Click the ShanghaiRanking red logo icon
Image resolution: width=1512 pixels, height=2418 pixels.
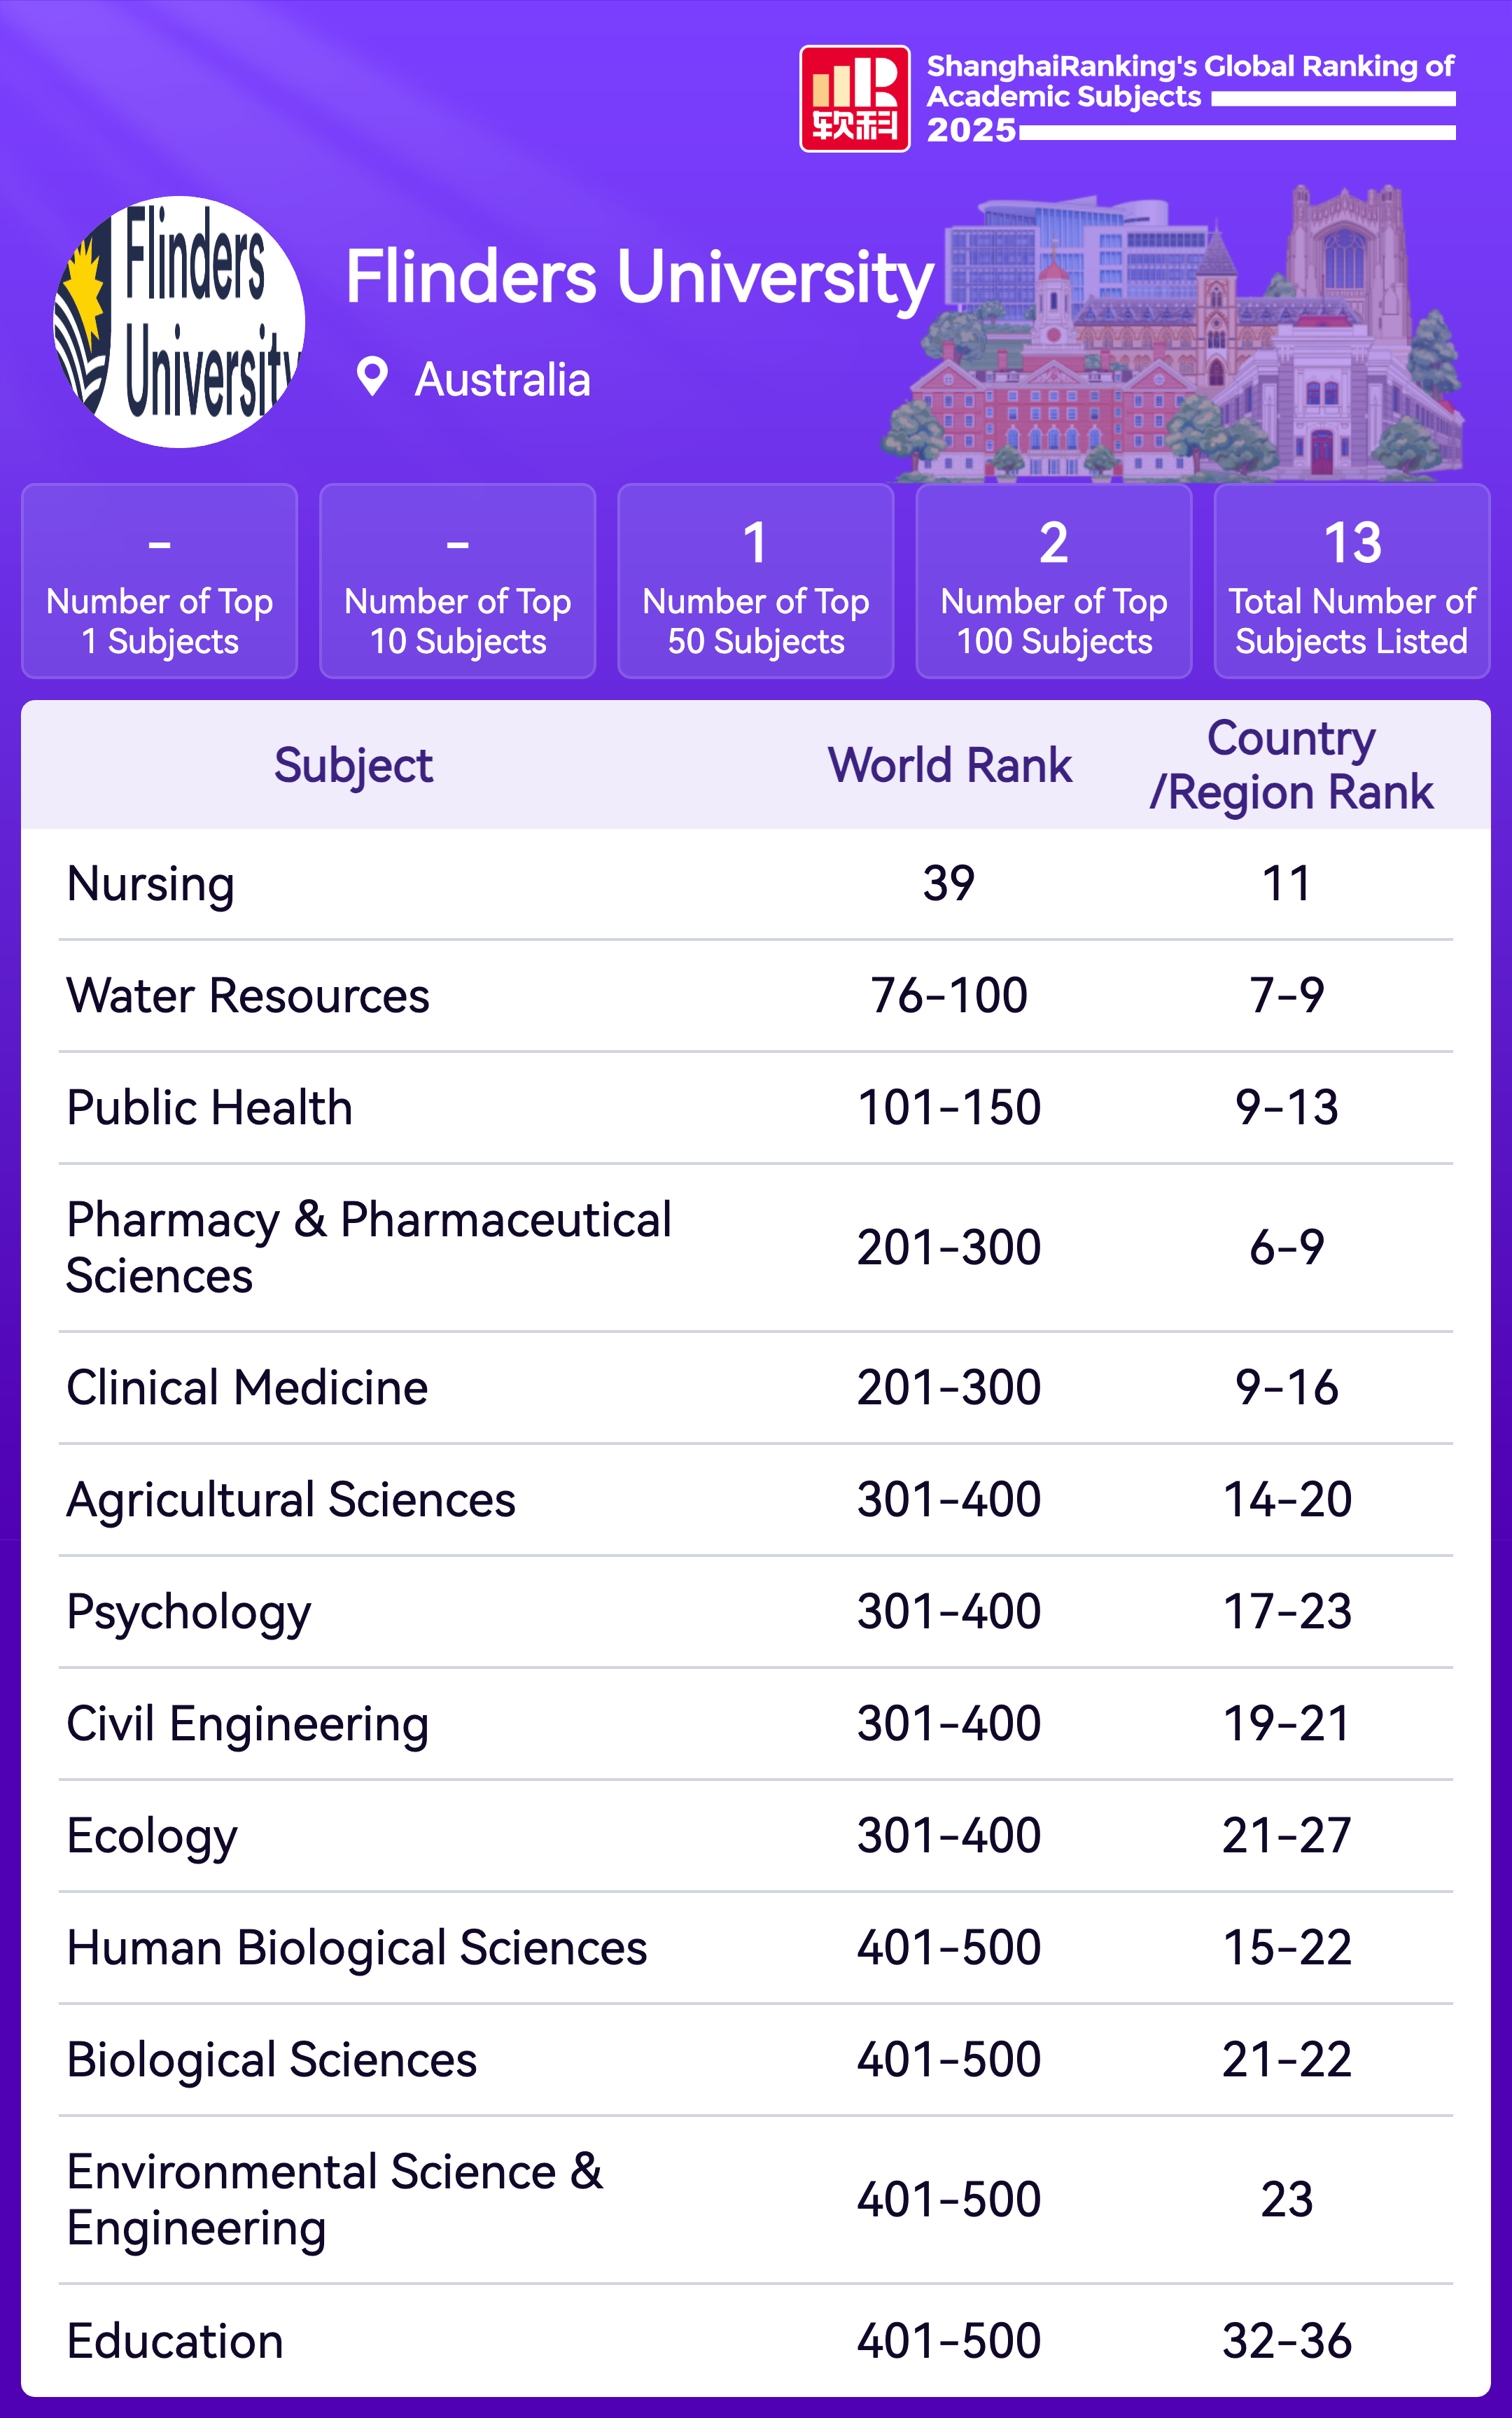click(854, 99)
